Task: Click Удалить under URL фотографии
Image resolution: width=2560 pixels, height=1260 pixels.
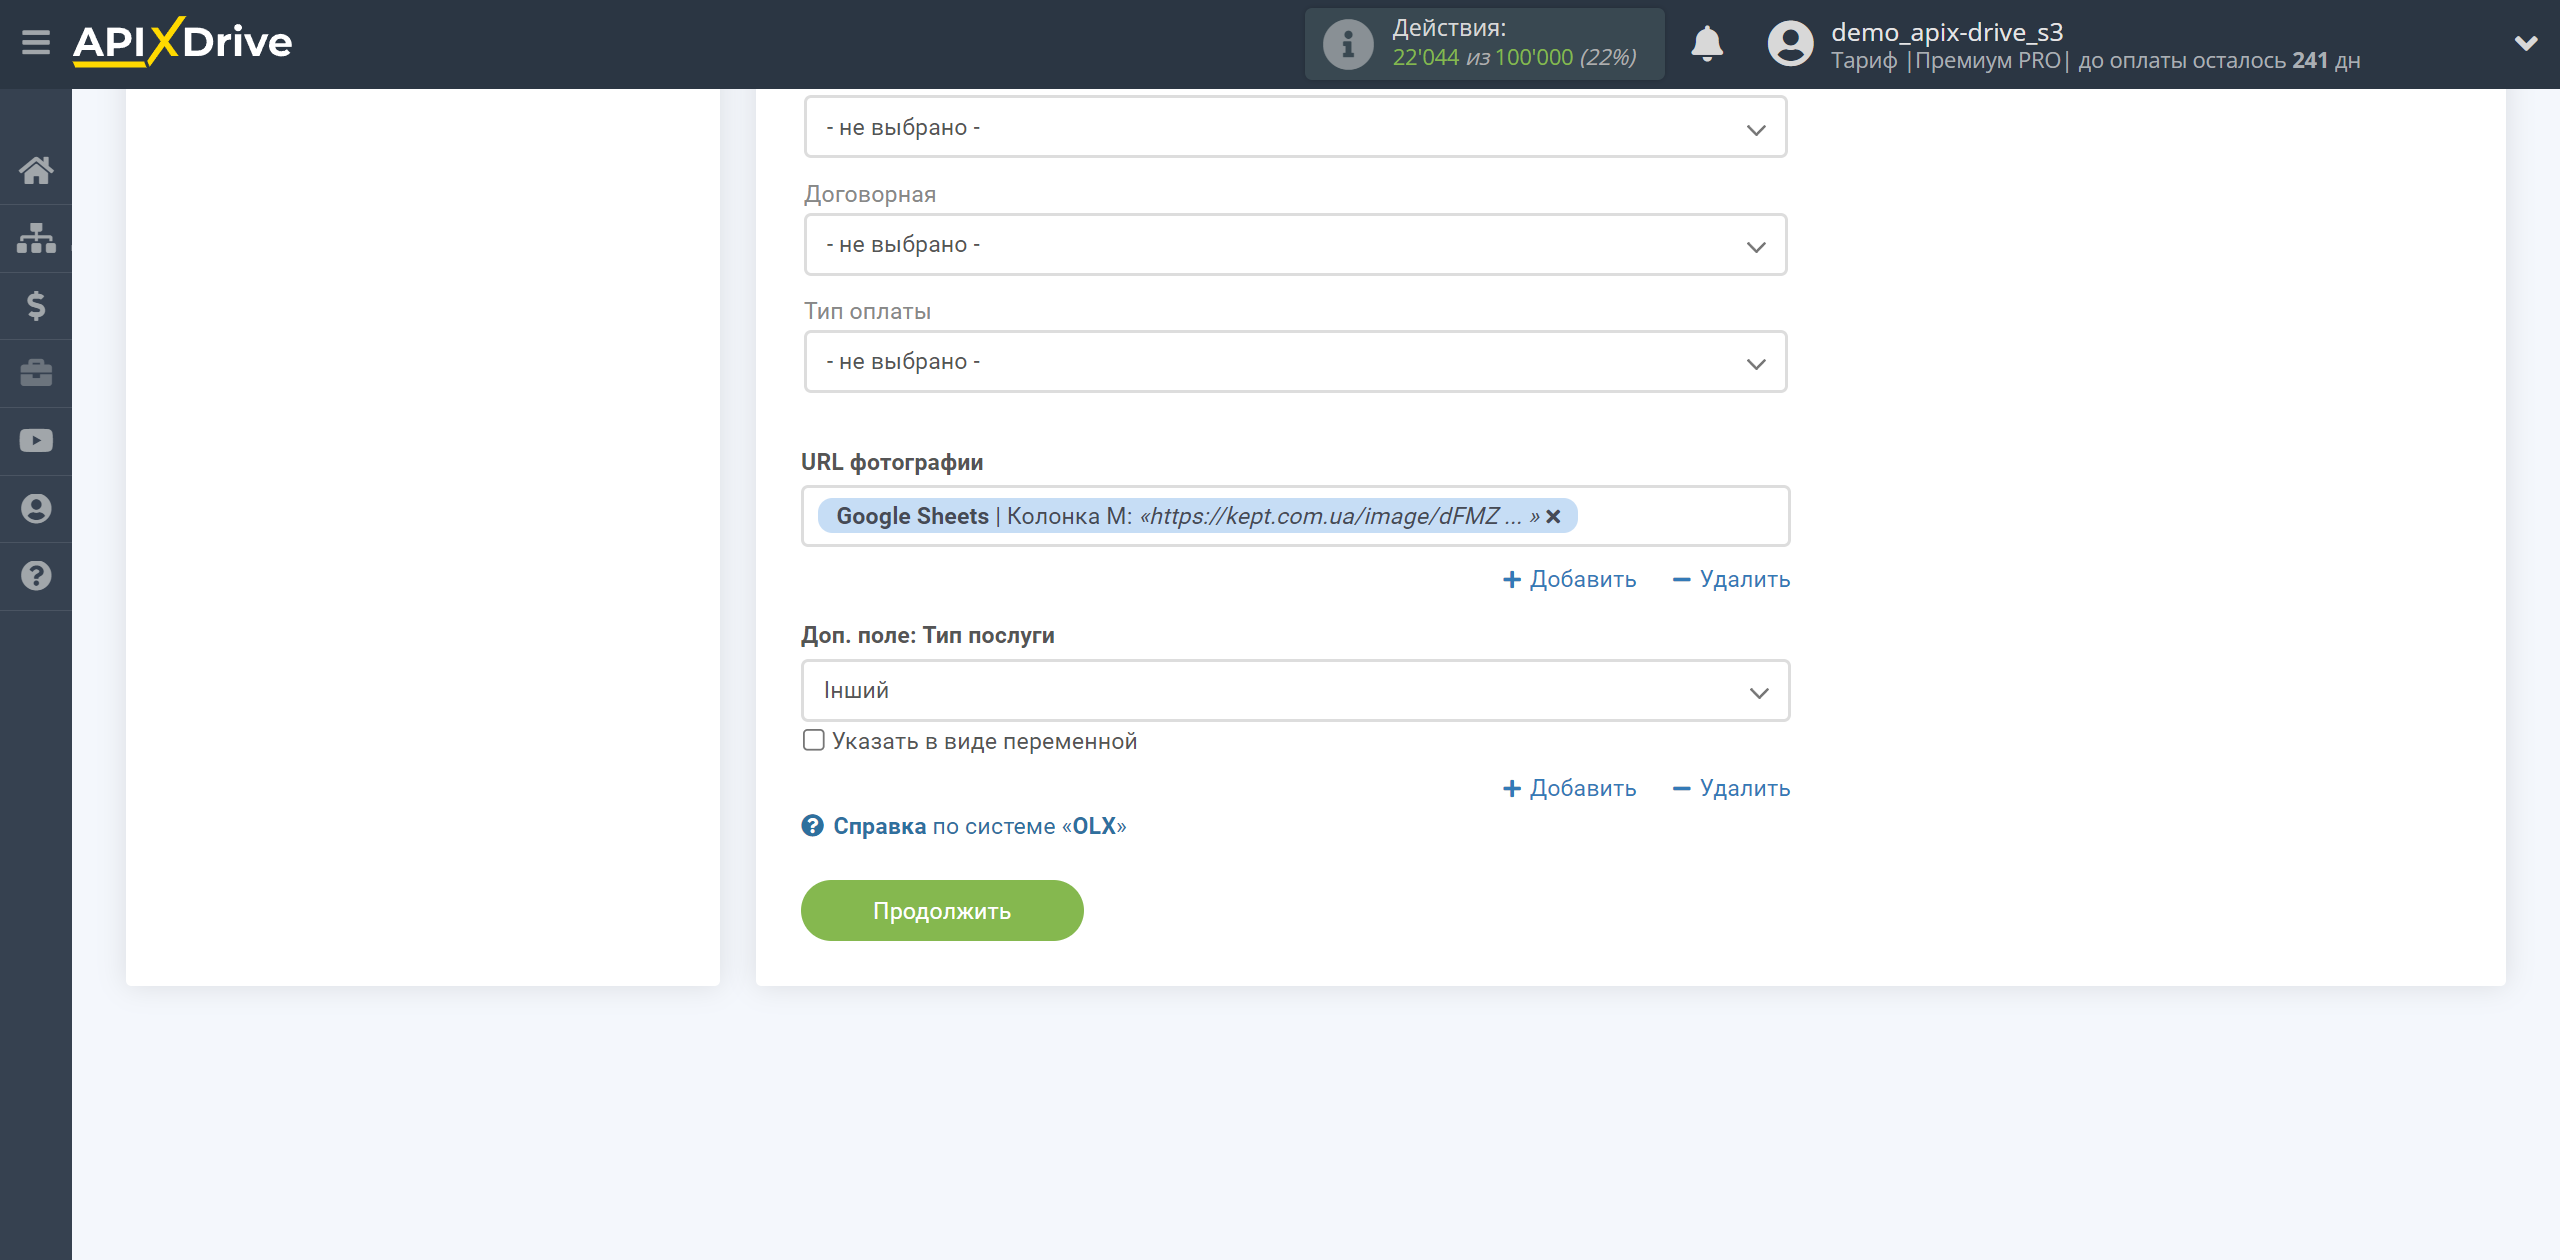Action: tap(1731, 579)
